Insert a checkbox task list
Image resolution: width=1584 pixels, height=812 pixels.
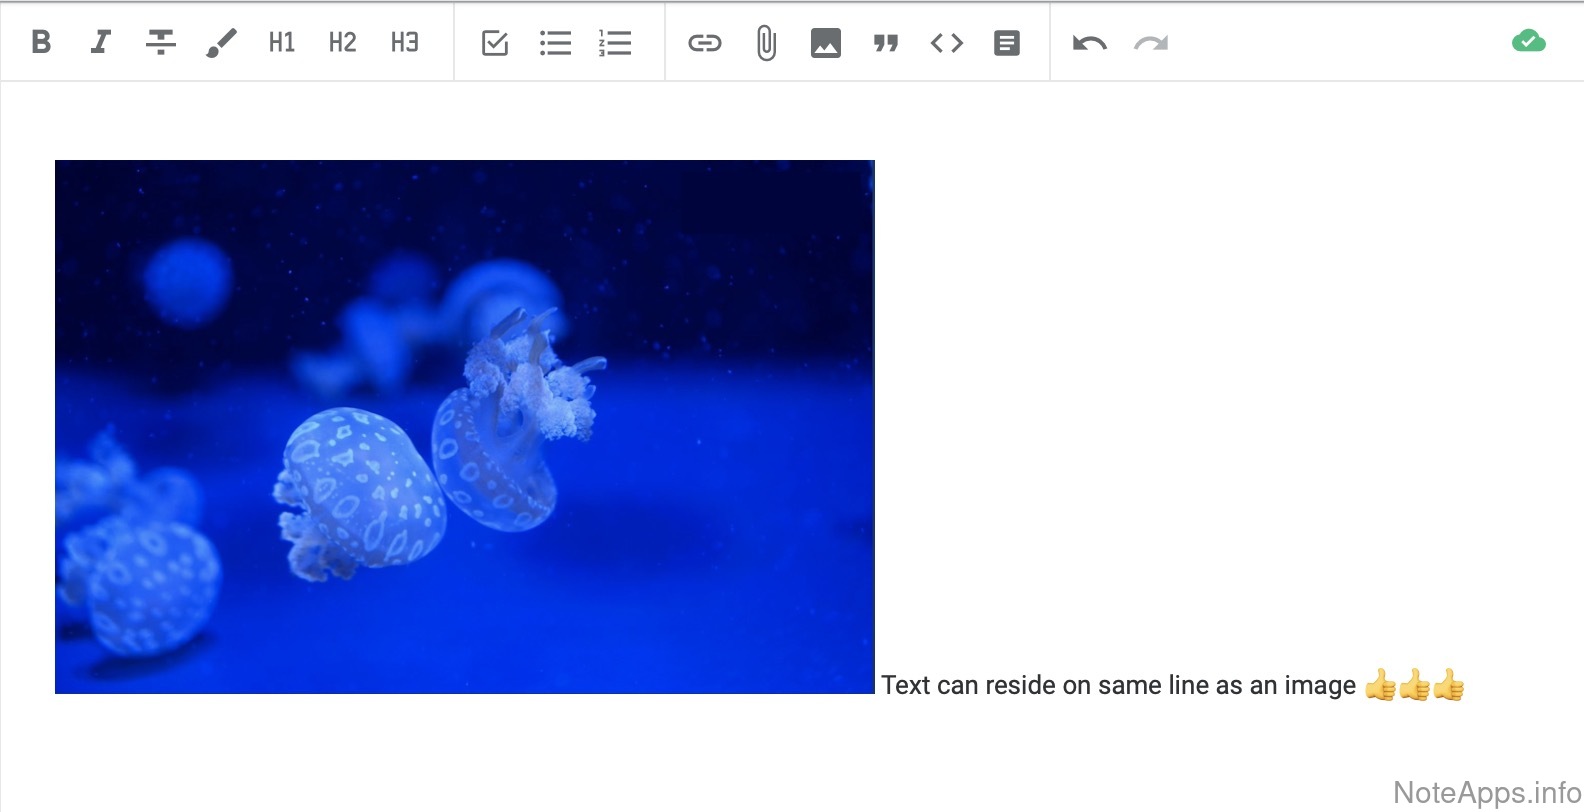click(x=495, y=43)
